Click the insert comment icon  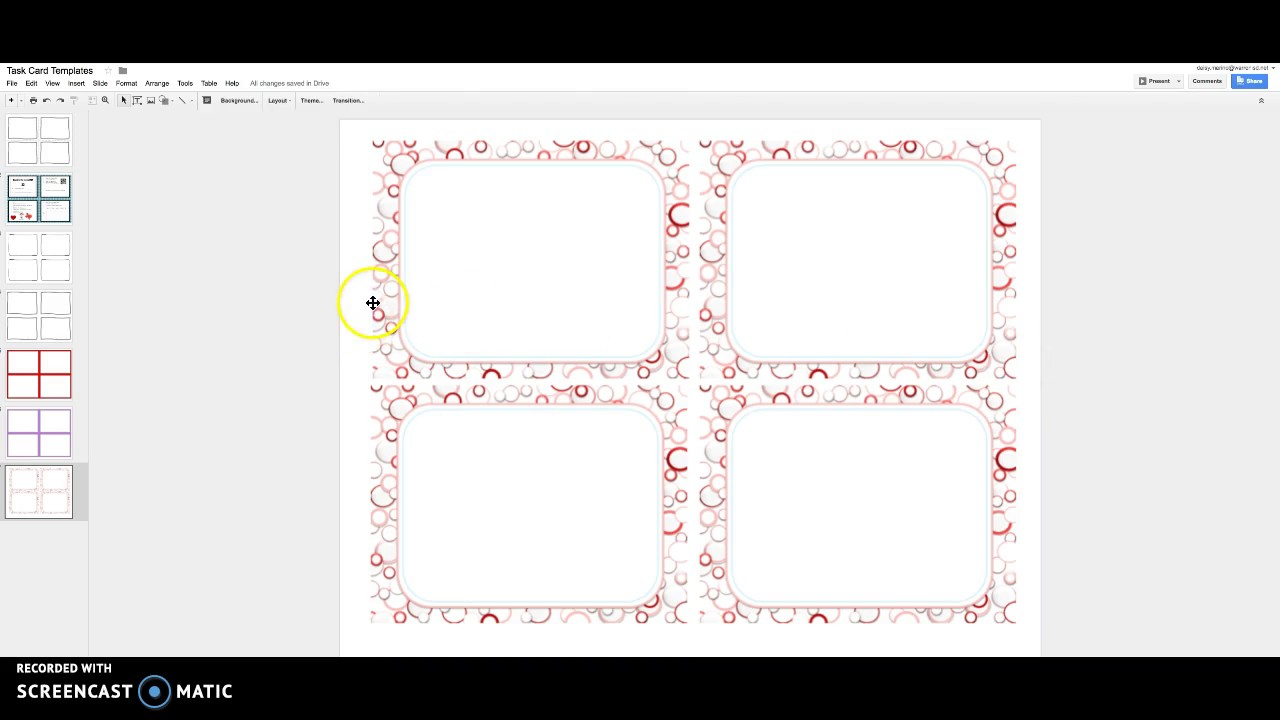[207, 100]
